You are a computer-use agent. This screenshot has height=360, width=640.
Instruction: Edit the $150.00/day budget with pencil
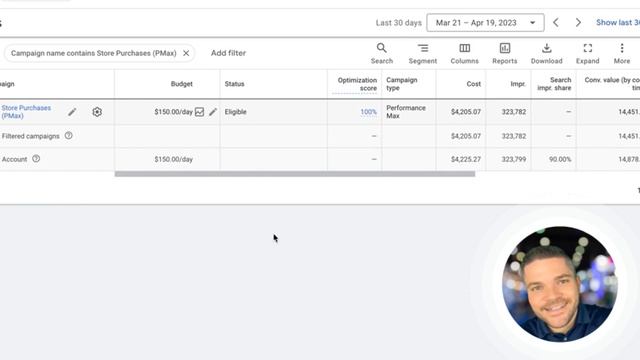click(x=213, y=112)
